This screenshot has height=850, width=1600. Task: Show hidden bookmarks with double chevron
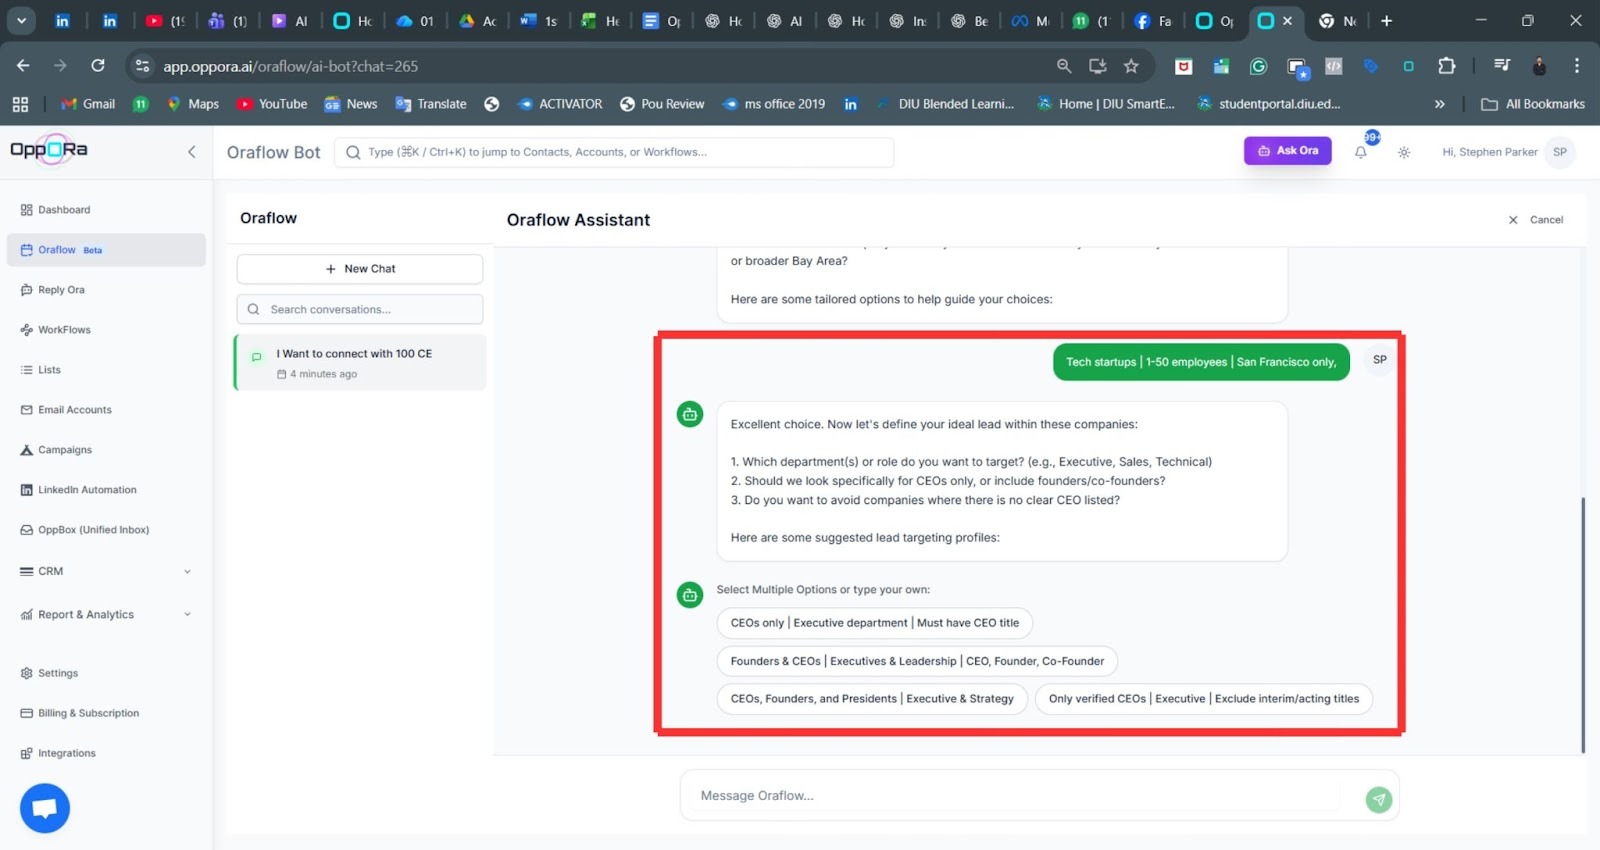tap(1439, 104)
